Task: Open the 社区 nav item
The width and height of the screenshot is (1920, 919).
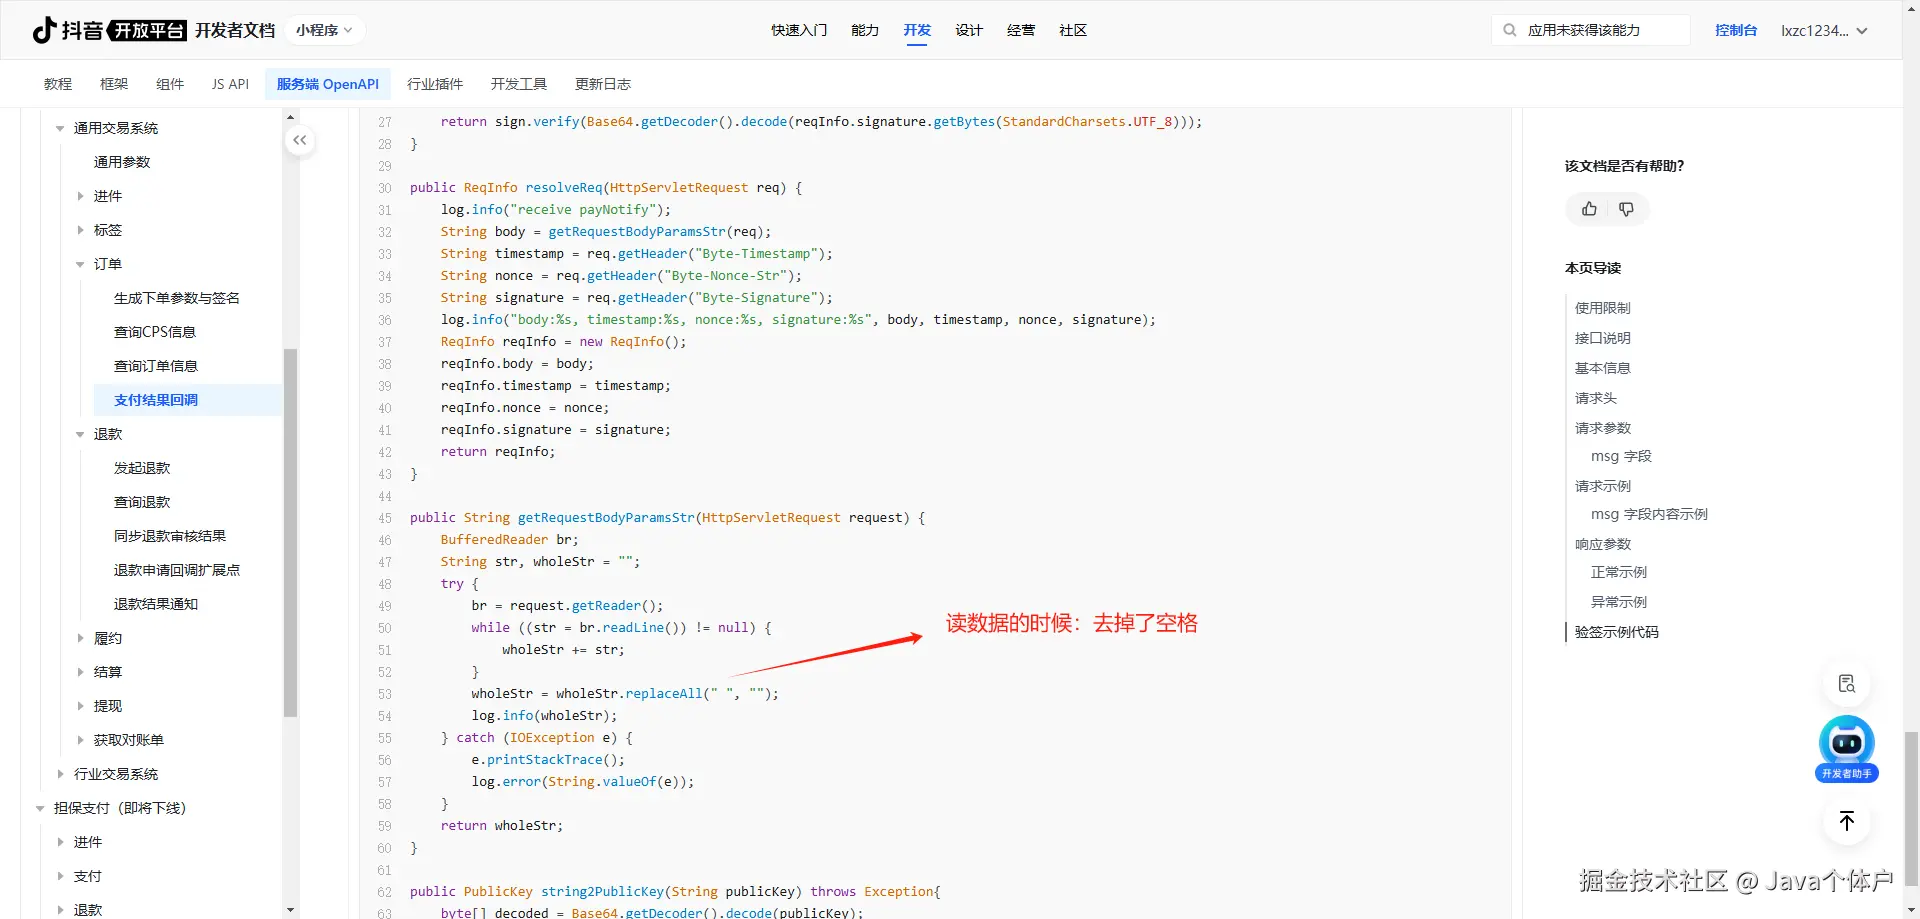Action: tap(1073, 30)
